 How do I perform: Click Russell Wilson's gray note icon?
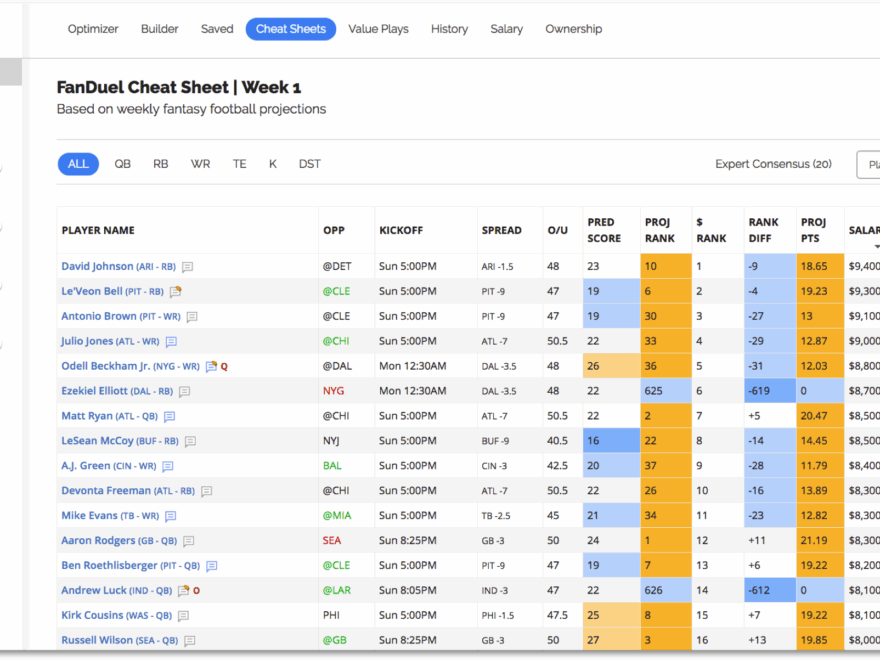tap(189, 641)
